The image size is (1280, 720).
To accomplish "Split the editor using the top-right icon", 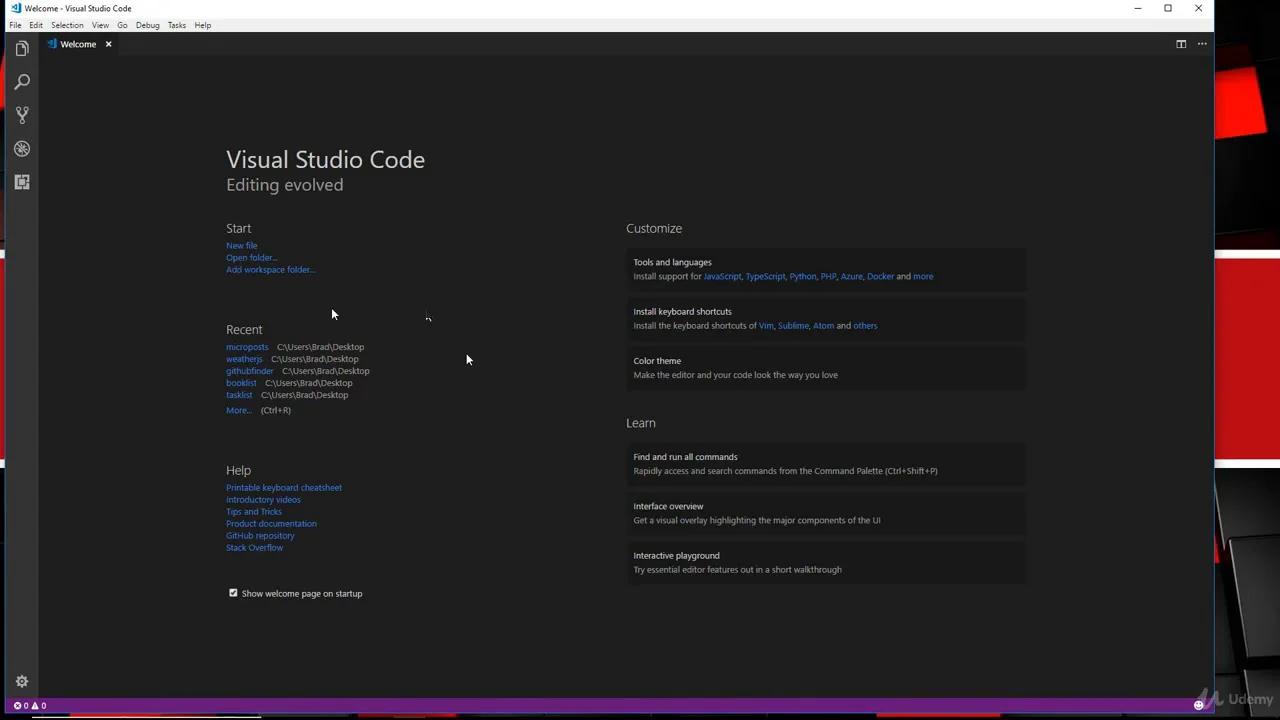I will [1181, 44].
